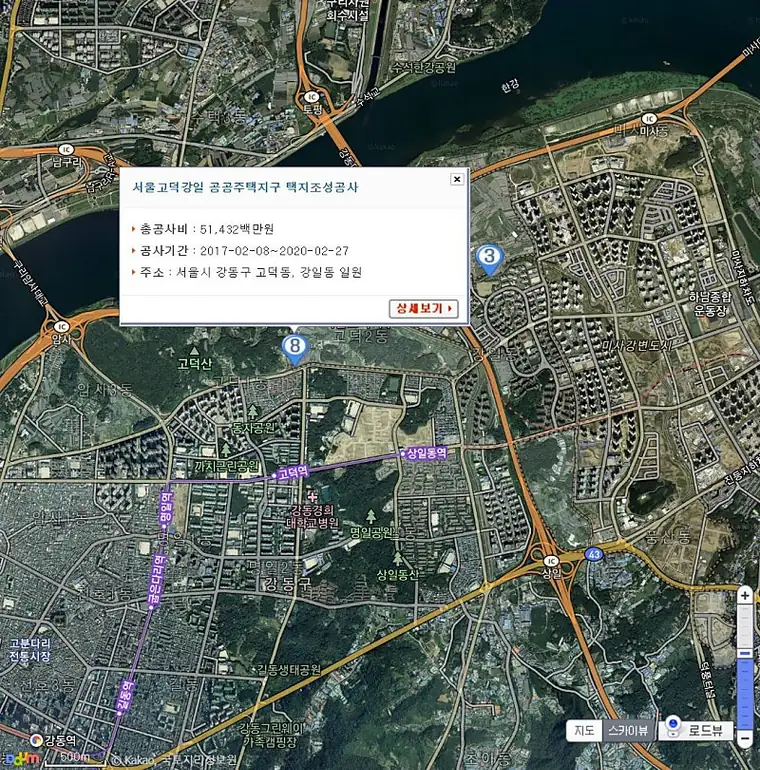
Task: Click the 미사강변도시 label
Action: pyautogui.click(x=636, y=346)
